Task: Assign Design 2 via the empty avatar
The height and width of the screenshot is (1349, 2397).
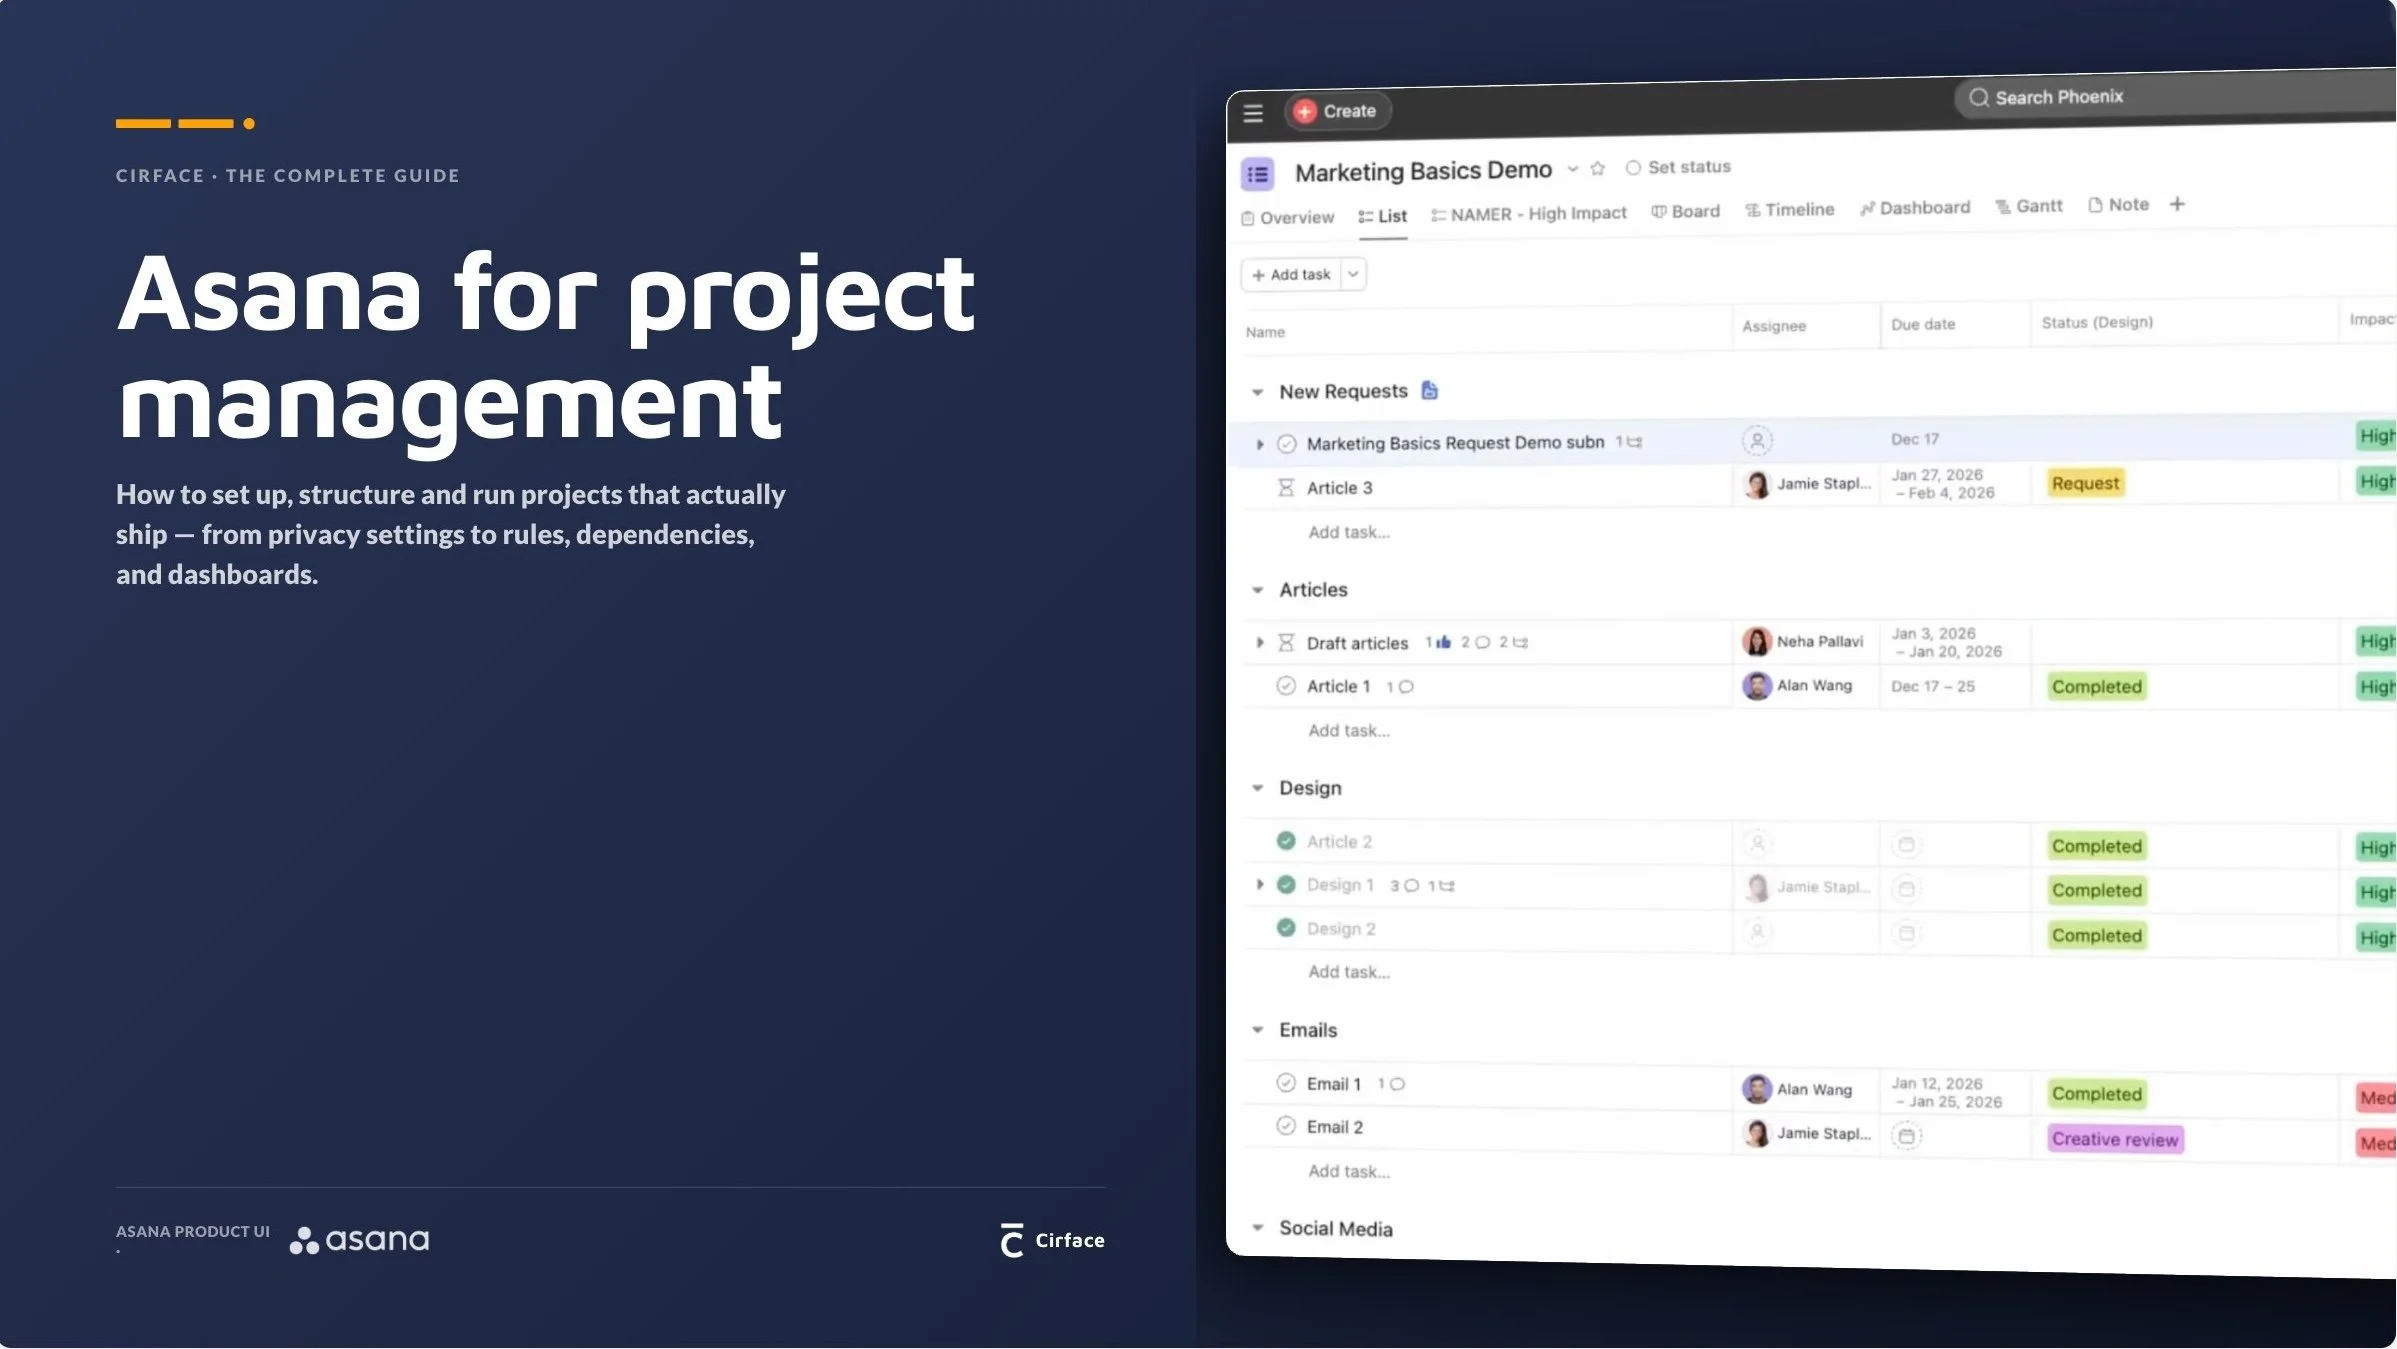Action: tap(1757, 931)
